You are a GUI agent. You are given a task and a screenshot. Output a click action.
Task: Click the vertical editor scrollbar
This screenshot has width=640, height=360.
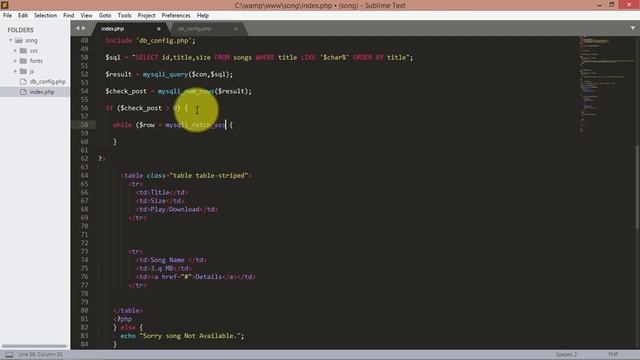click(638, 188)
